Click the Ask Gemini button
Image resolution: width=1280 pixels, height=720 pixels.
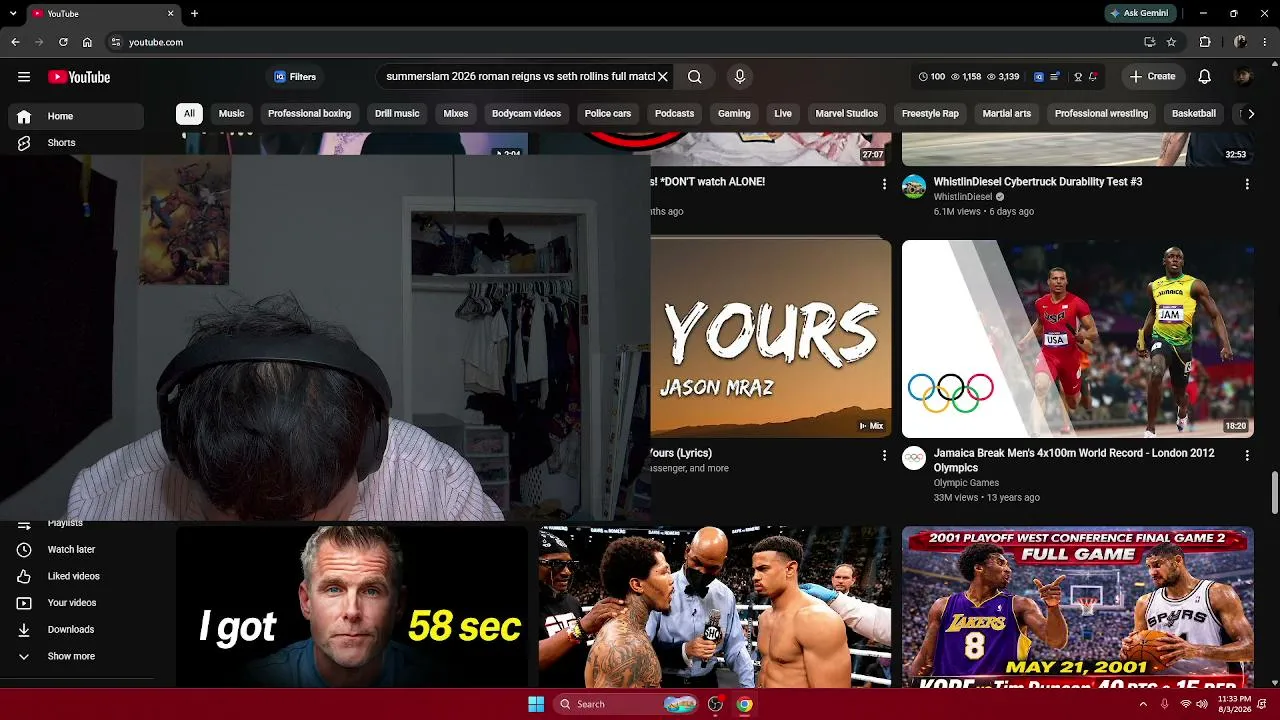tap(1139, 14)
